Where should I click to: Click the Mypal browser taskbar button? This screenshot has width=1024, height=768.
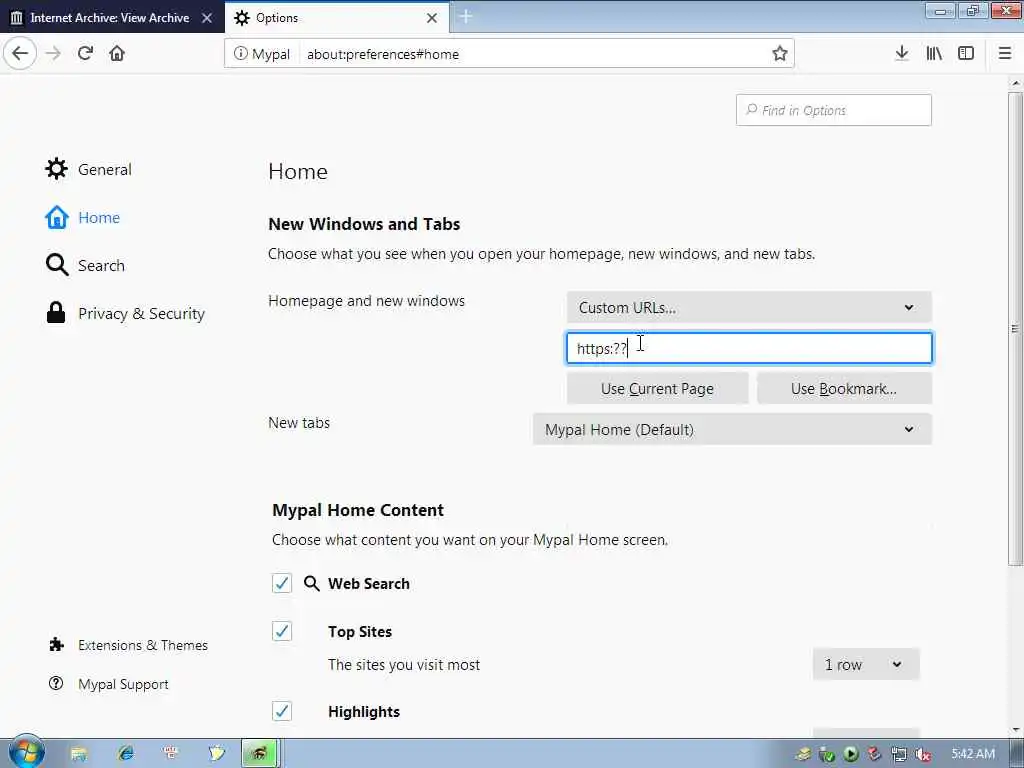[259, 754]
